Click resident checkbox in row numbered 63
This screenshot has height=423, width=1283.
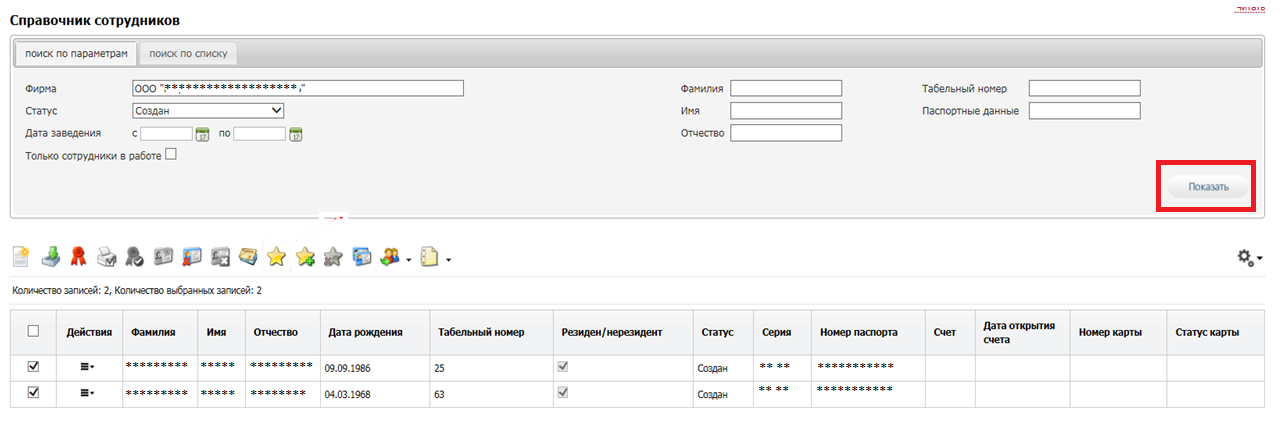click(x=563, y=393)
